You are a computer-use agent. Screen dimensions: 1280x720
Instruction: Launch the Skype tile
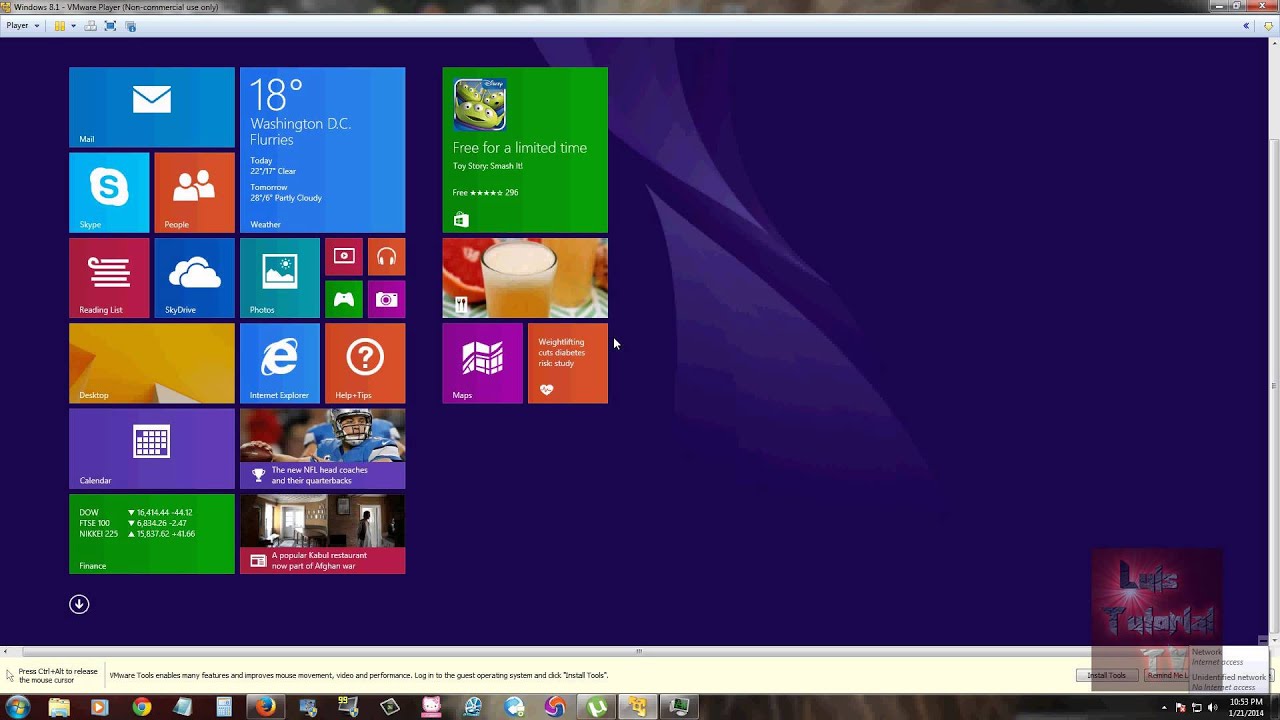pyautogui.click(x=109, y=193)
